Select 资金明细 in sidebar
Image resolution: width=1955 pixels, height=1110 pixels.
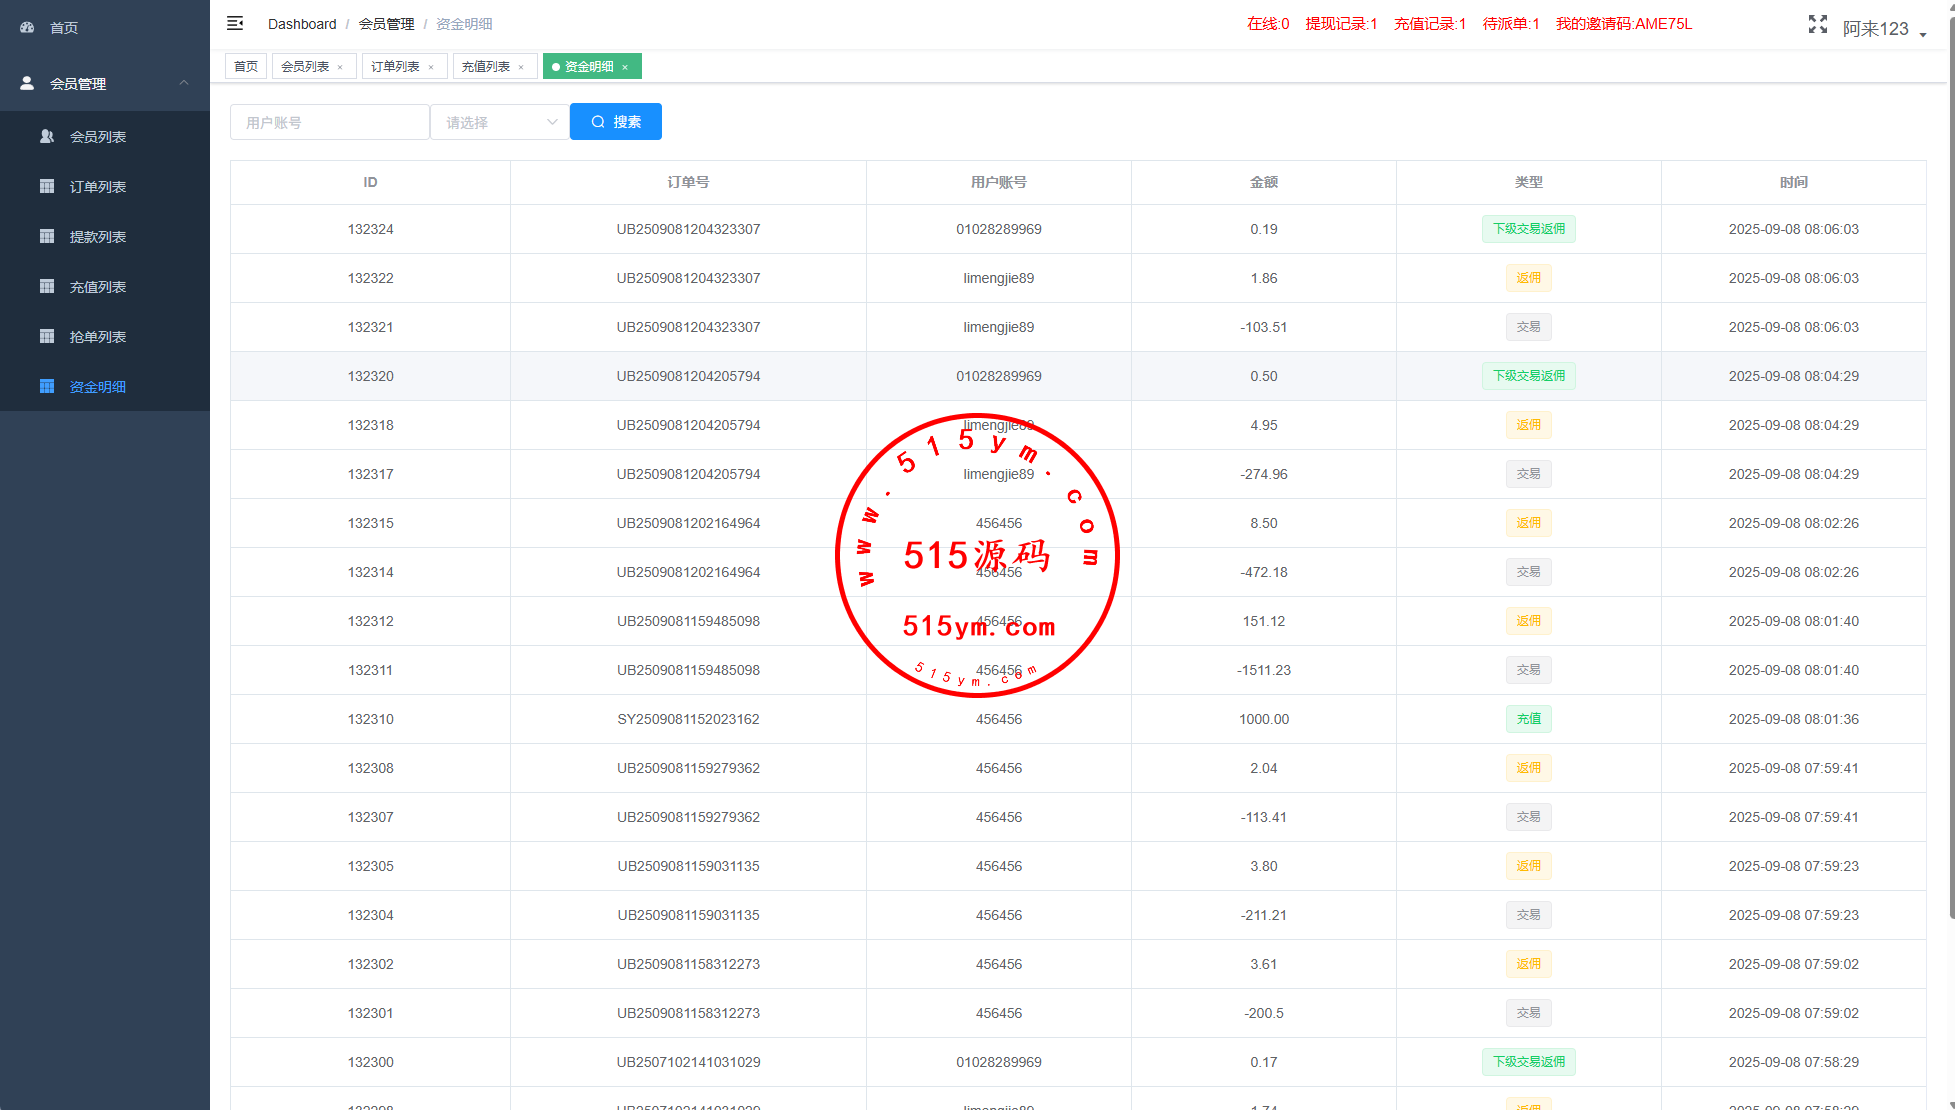97,387
